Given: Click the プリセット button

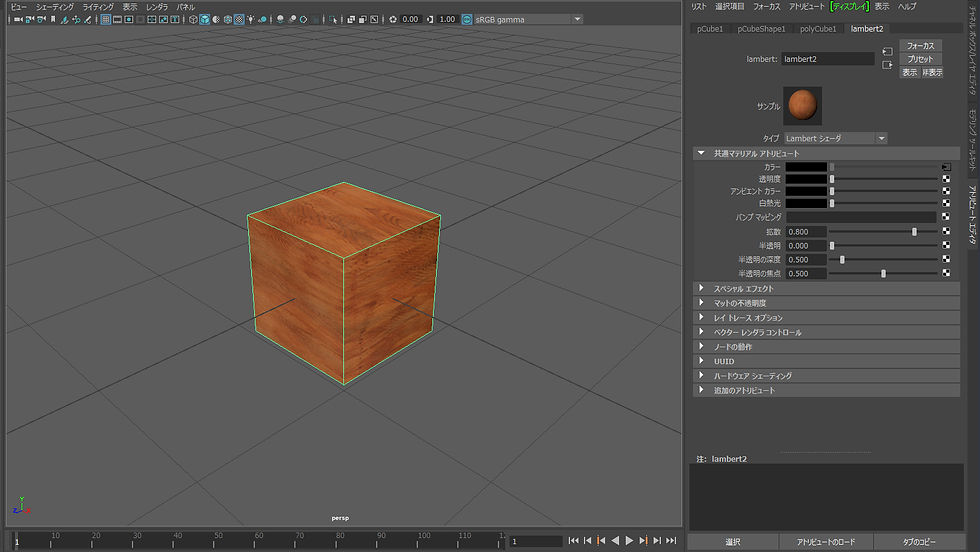Looking at the screenshot, I should (921, 59).
